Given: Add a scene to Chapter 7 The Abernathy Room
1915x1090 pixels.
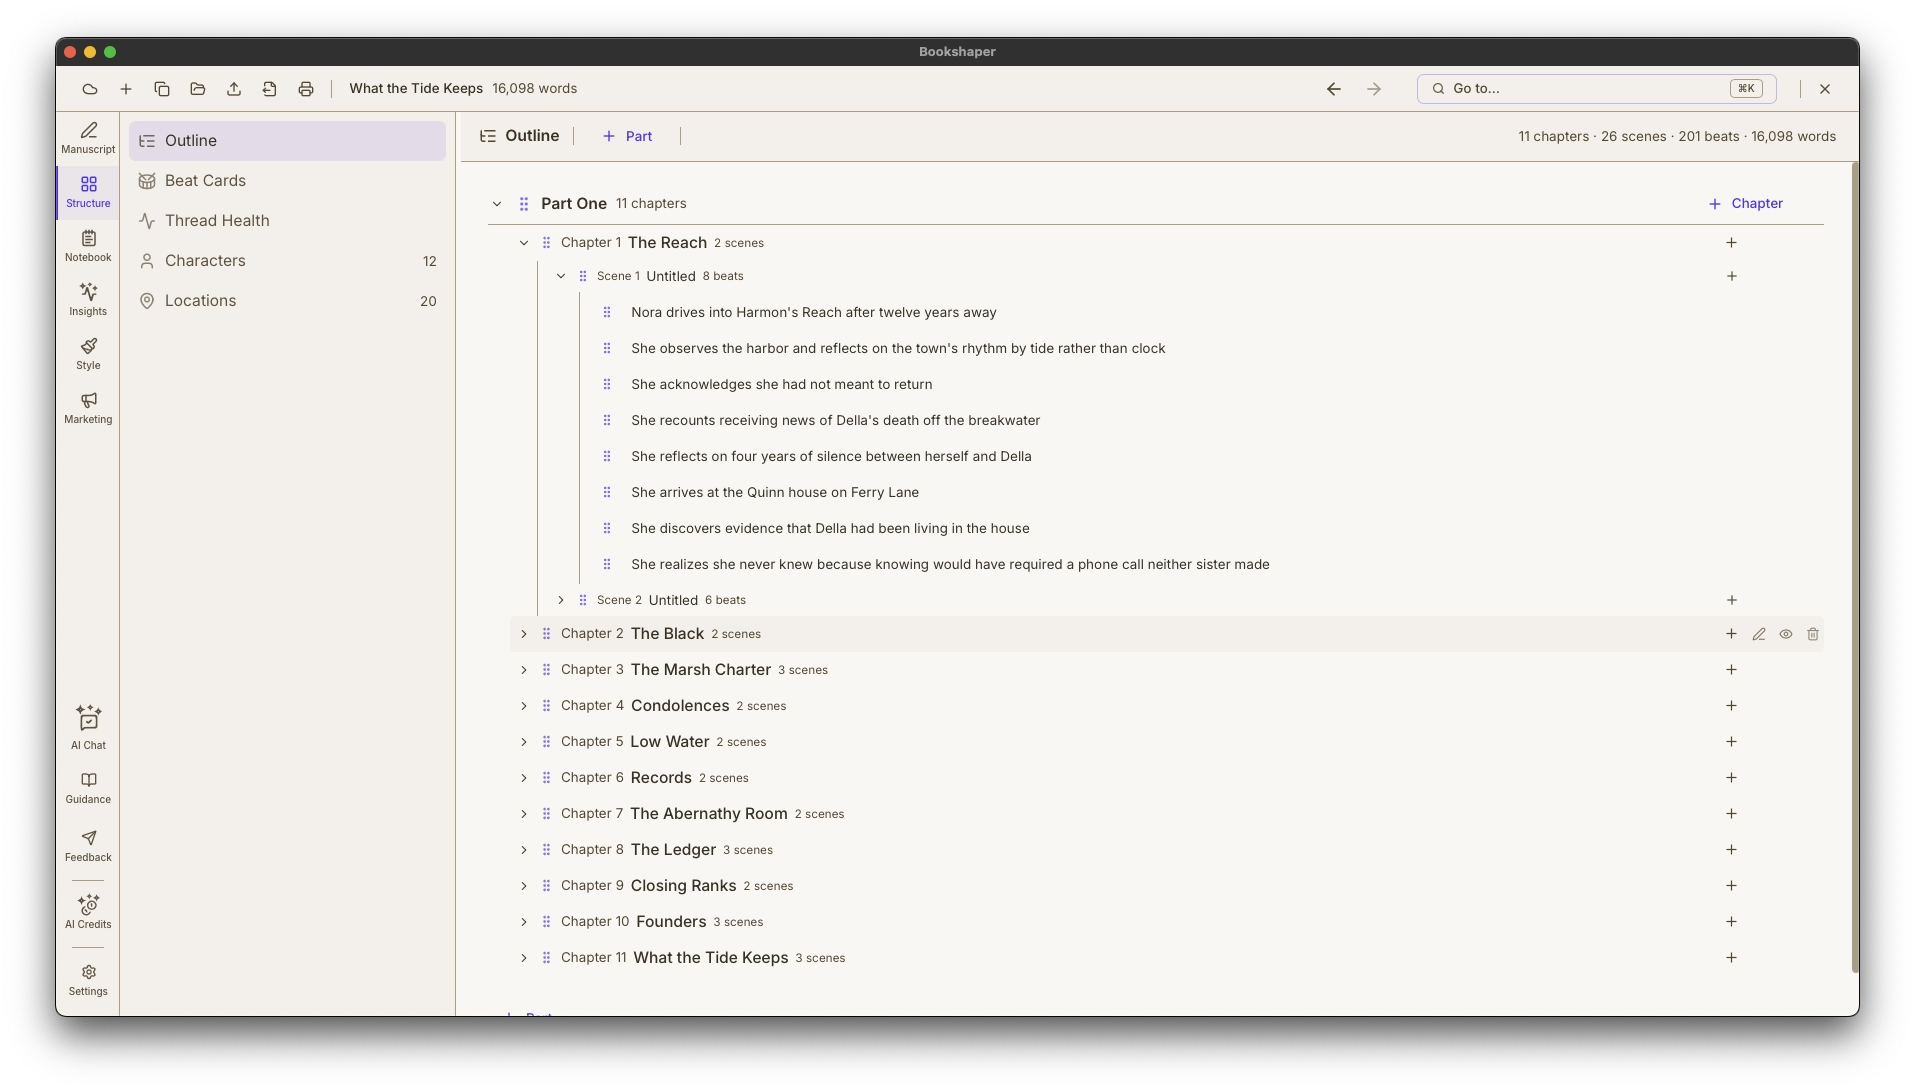Looking at the screenshot, I should [x=1732, y=814].
